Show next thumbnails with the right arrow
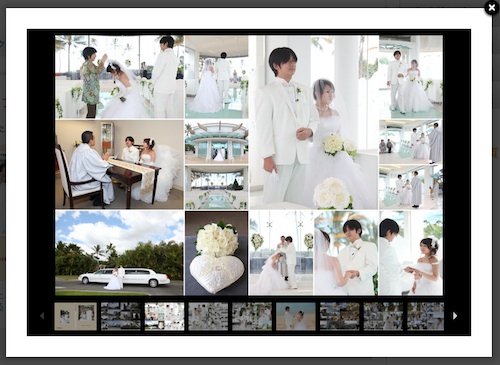This screenshot has height=365, width=500. tap(455, 316)
